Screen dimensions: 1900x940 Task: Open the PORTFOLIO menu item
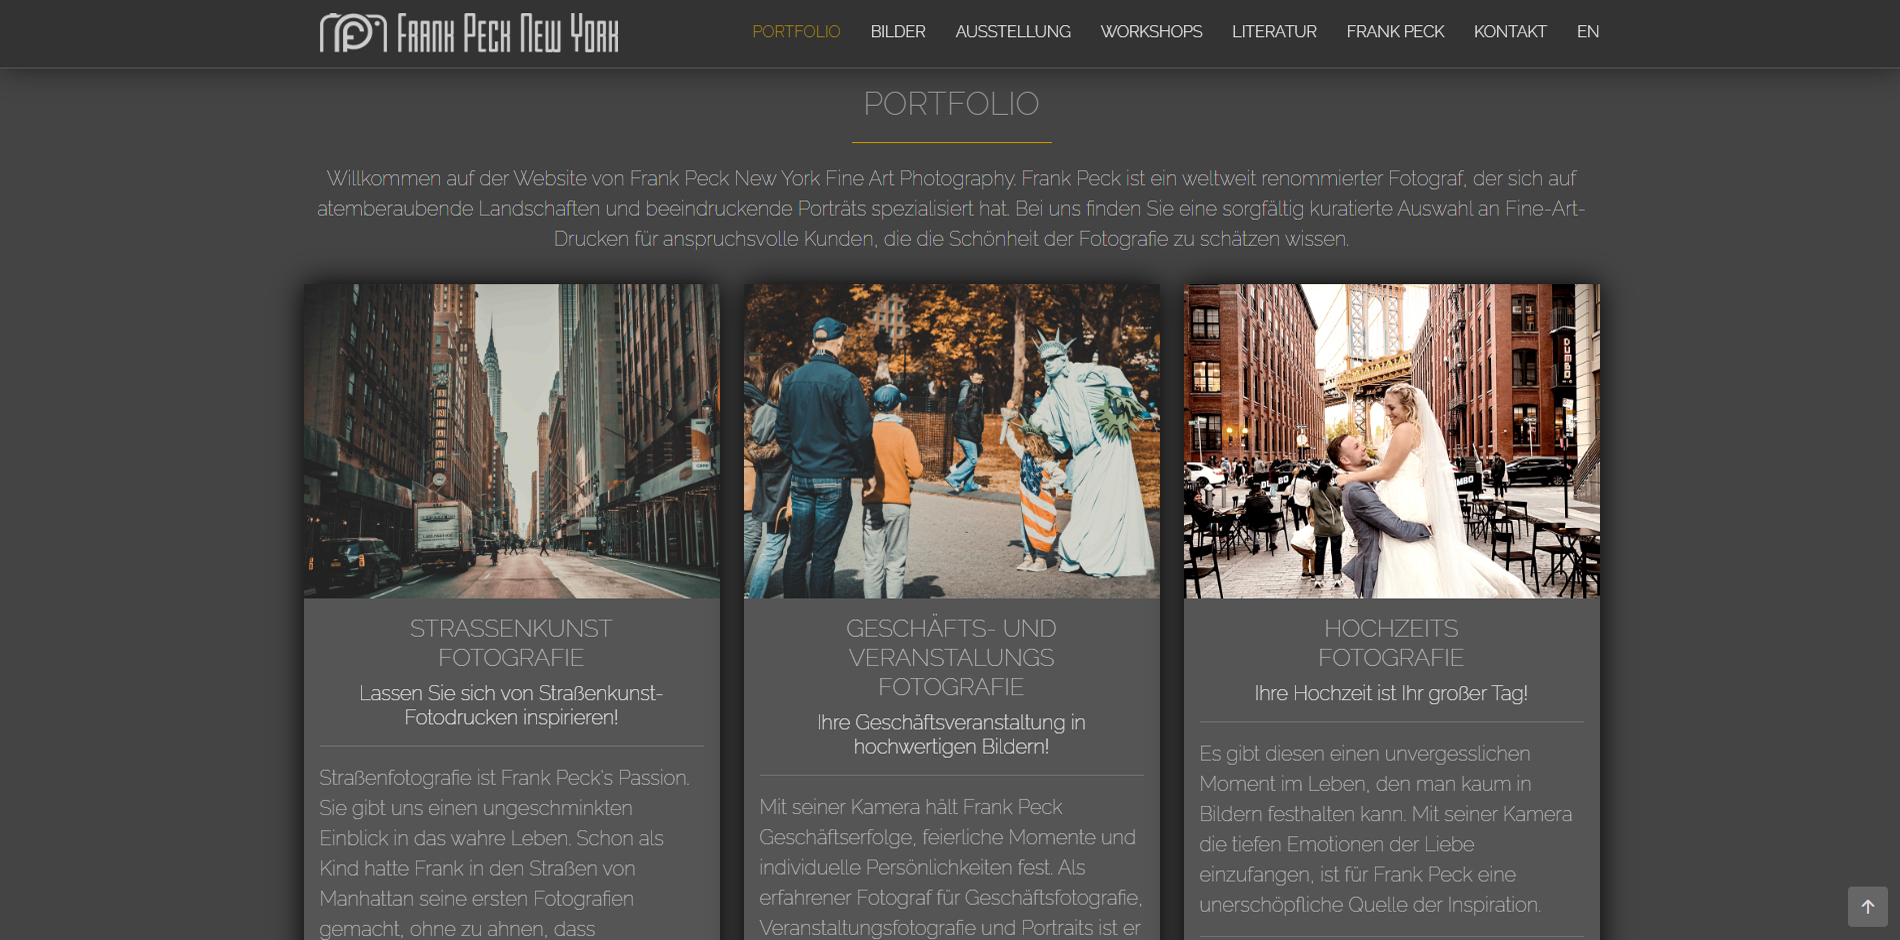(796, 32)
